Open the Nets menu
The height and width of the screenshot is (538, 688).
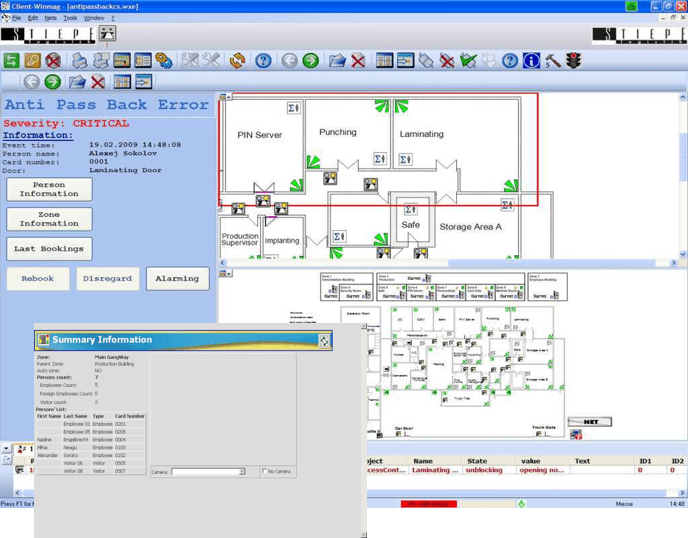point(50,18)
